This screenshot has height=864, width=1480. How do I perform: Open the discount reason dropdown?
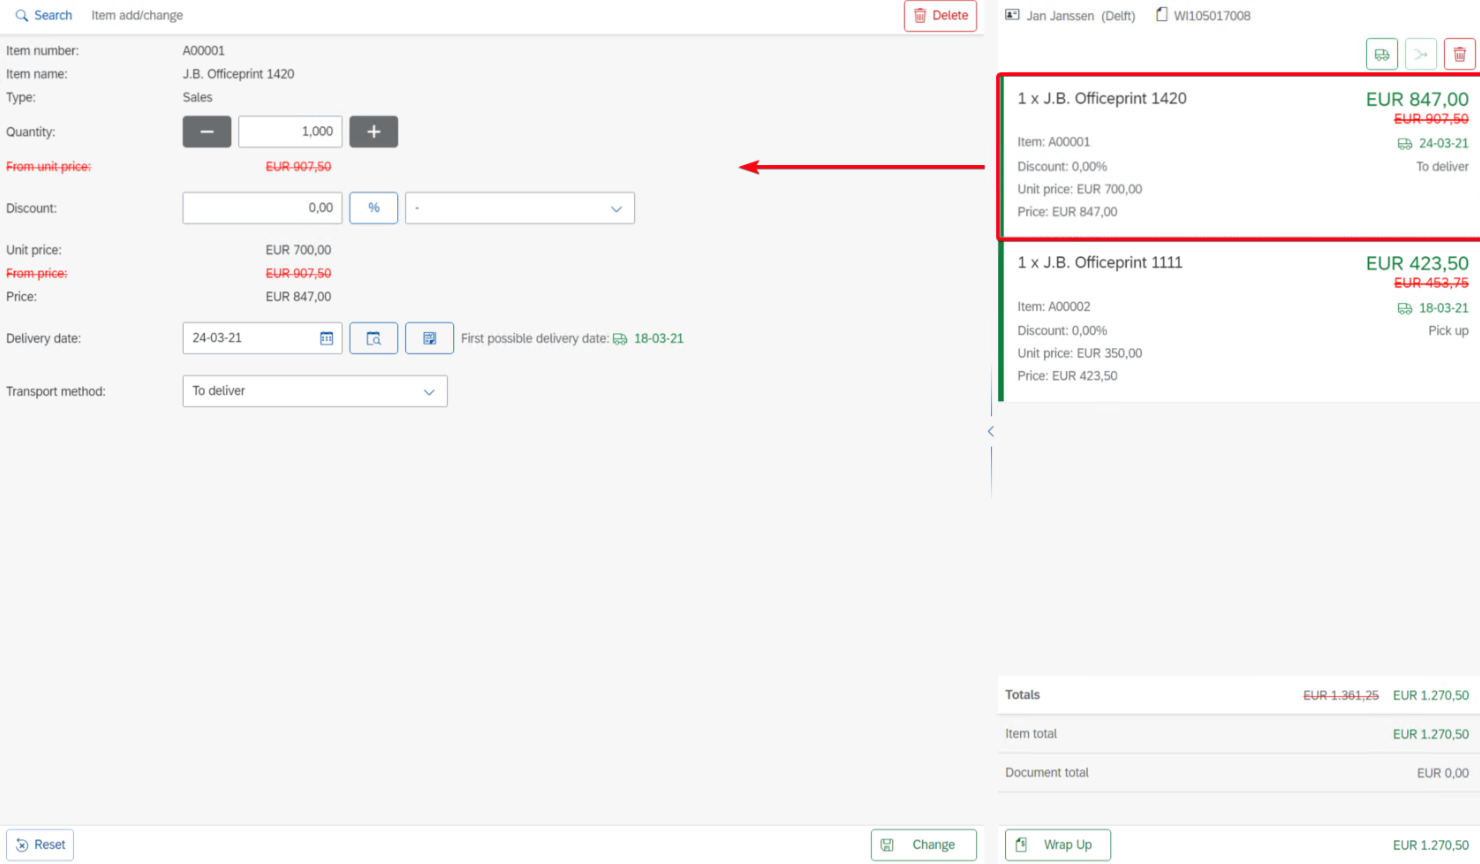519,208
